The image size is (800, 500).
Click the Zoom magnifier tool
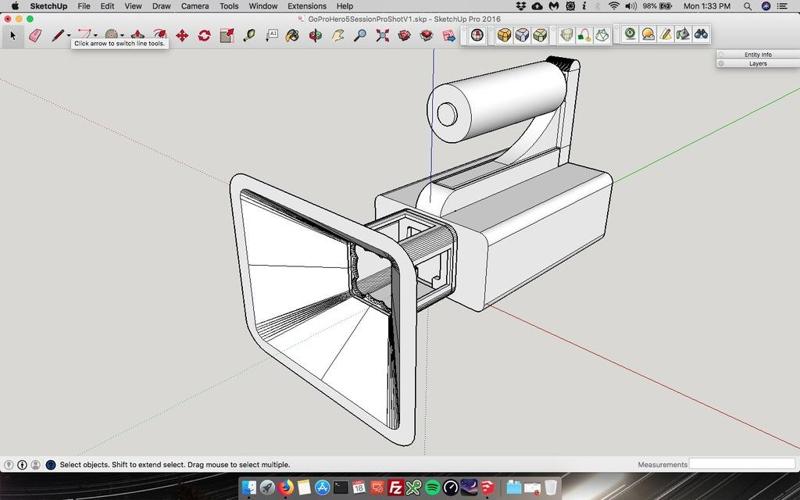(360, 36)
